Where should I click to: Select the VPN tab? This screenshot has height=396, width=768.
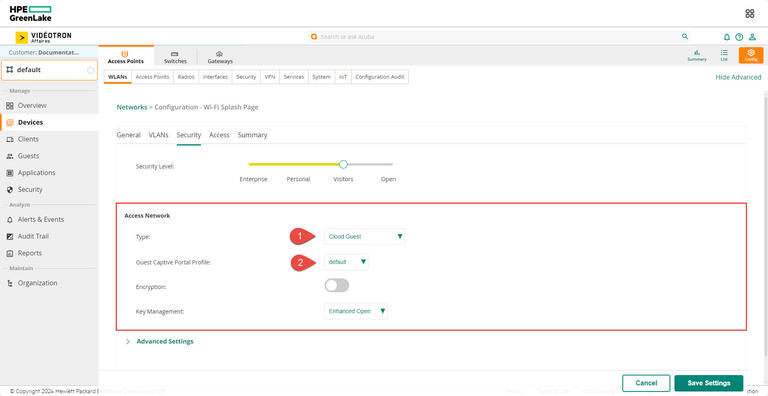point(269,77)
